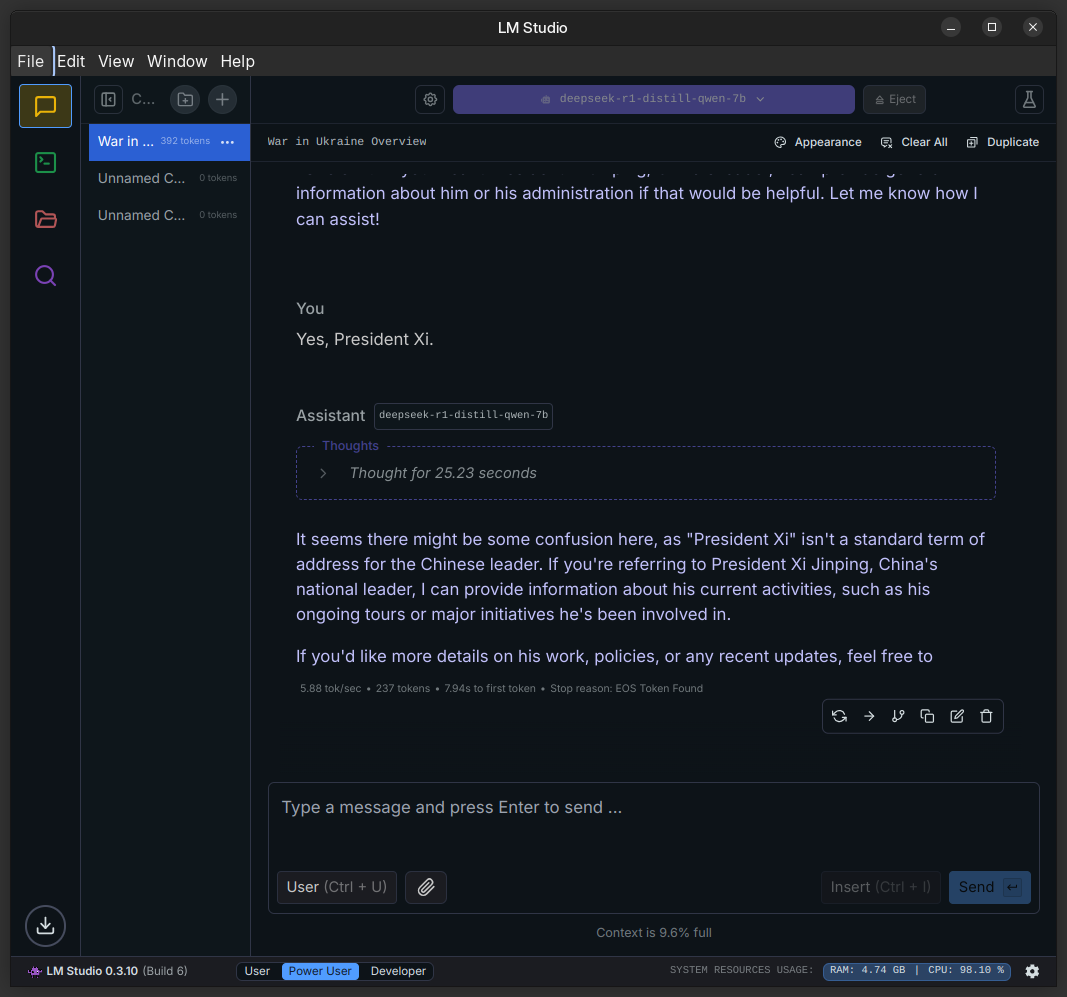Open the Help menu
This screenshot has width=1067, height=997.
(x=237, y=61)
